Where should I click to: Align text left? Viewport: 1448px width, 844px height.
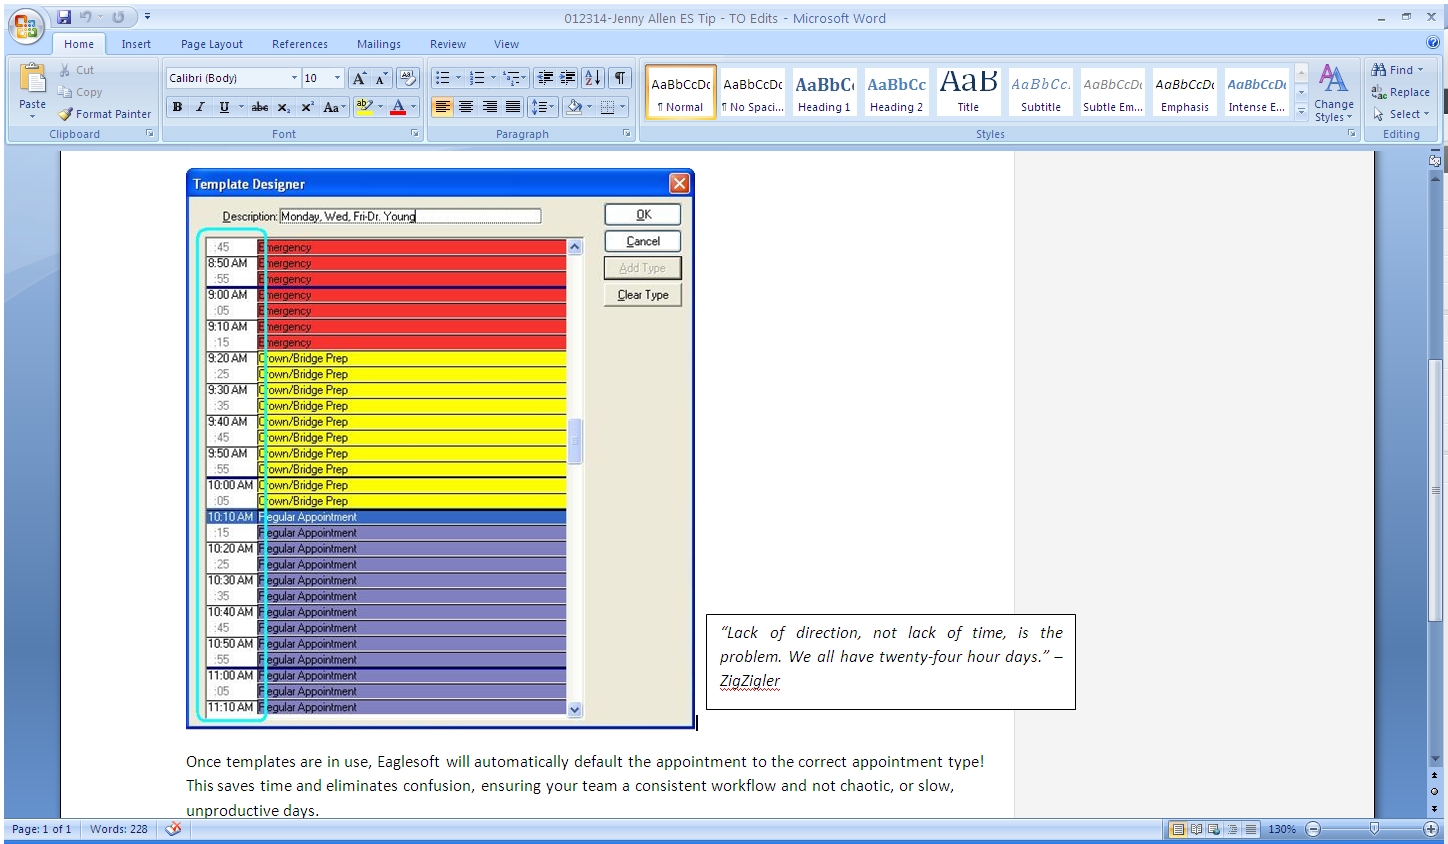443,107
